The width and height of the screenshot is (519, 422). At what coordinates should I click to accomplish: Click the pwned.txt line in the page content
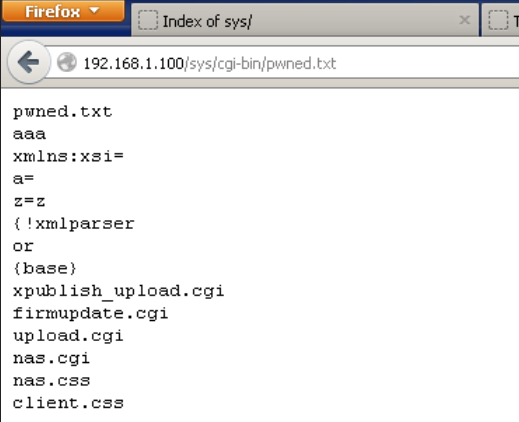(63, 112)
